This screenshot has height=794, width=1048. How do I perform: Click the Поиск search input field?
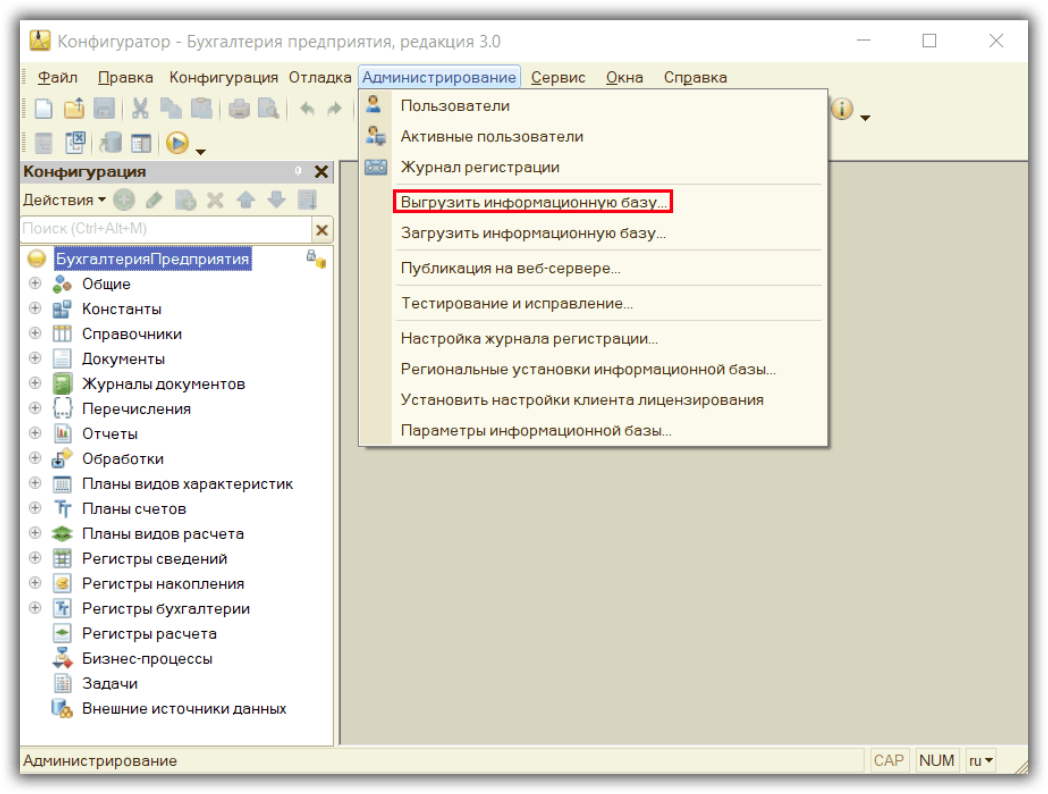(x=165, y=229)
